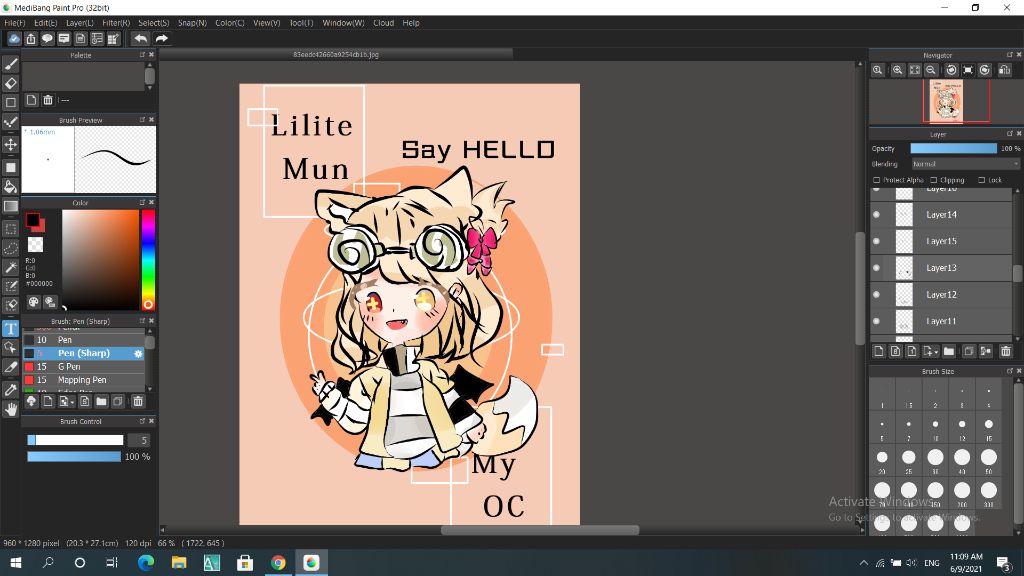Click the brush size slider in Brush Control
Viewport: 1024px width, 576px height.
[x=75, y=440]
